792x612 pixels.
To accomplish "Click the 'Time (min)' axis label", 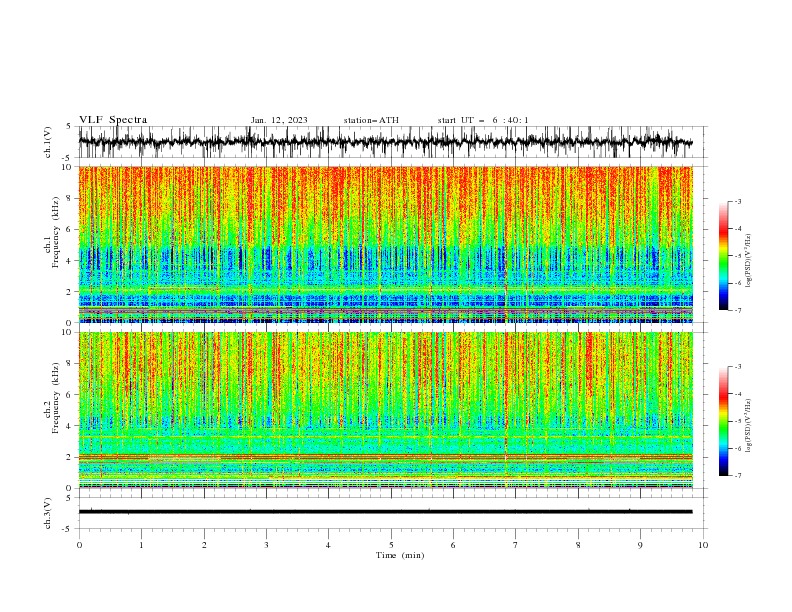I will pos(400,555).
